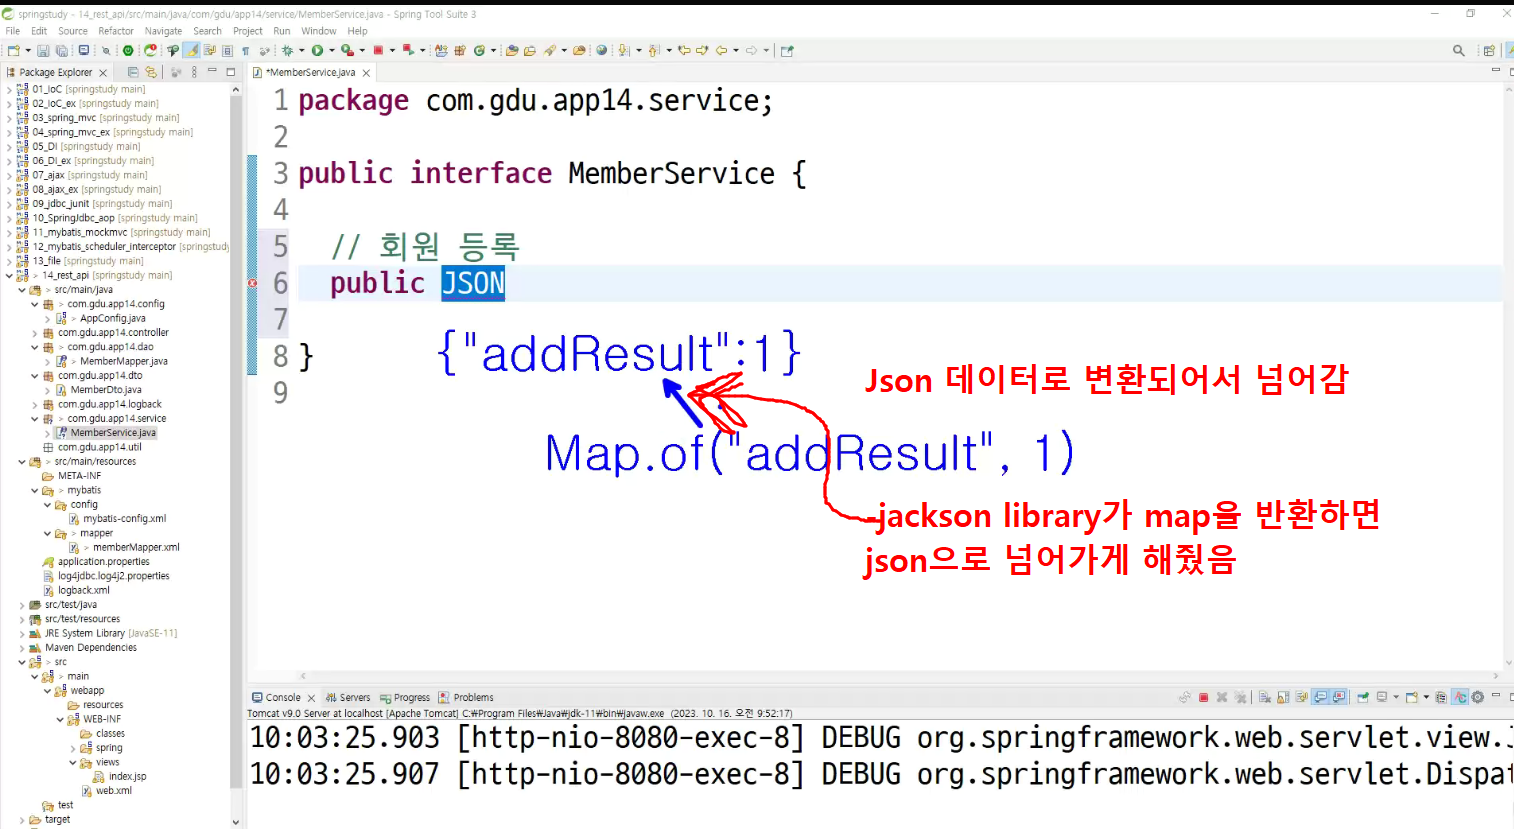The image size is (1514, 829).
Task: Open the File menu
Action: pyautogui.click(x=12, y=31)
